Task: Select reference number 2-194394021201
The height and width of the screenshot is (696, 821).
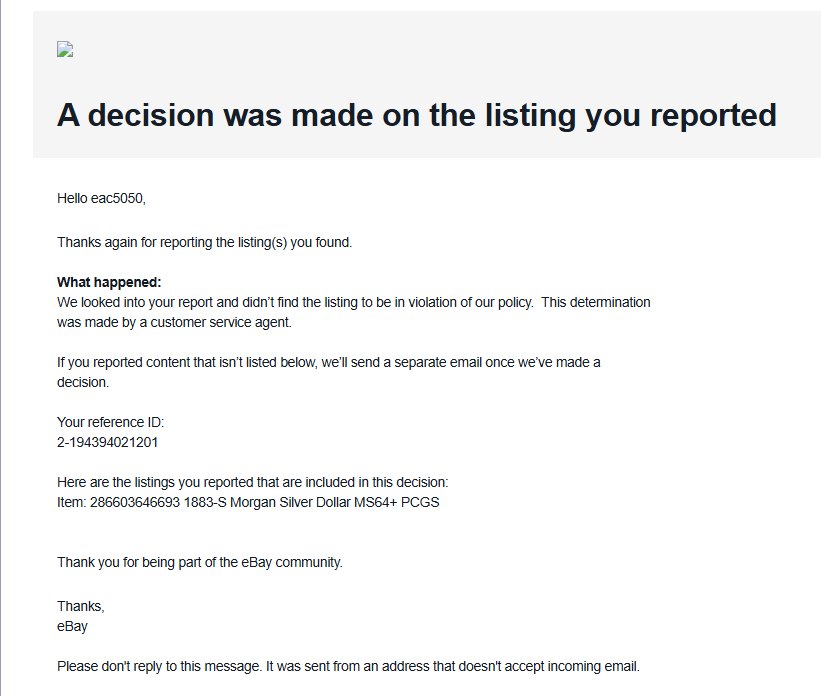Action: click(x=107, y=442)
